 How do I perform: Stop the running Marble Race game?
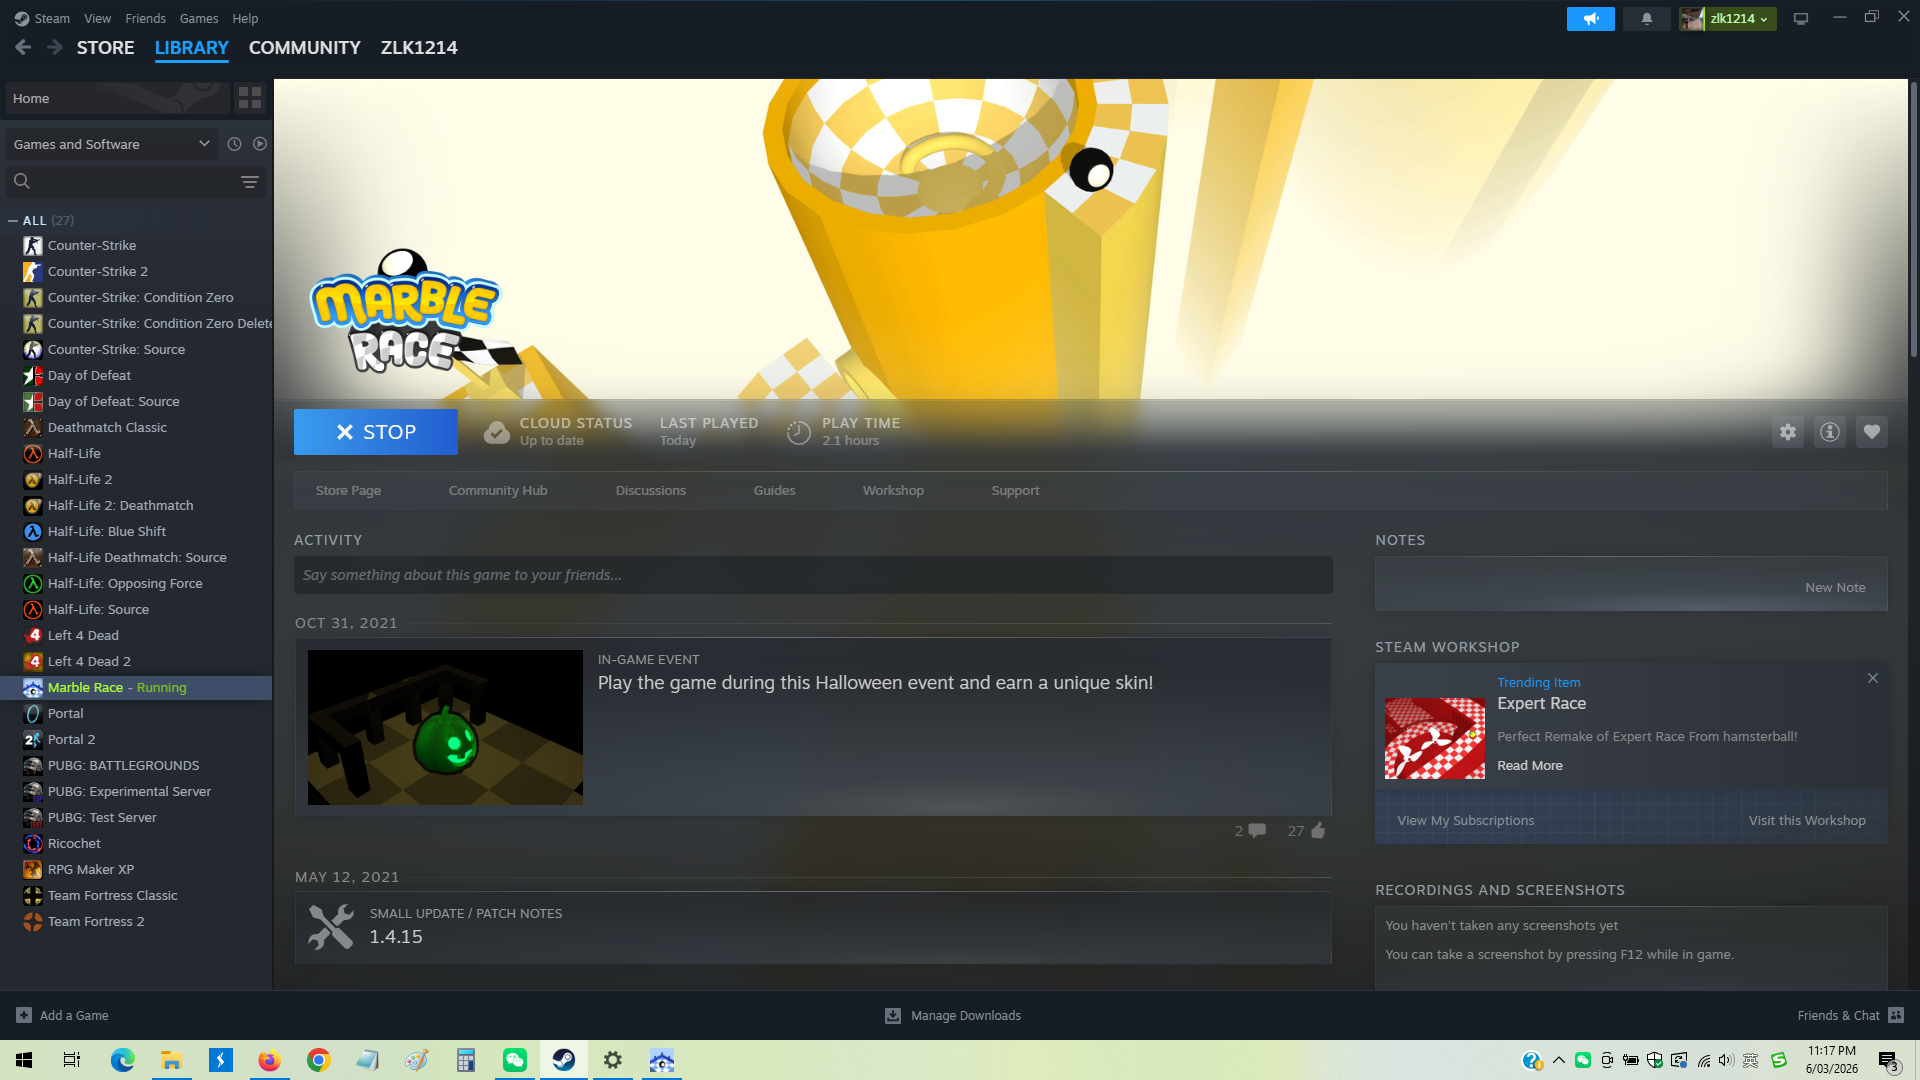375,432
